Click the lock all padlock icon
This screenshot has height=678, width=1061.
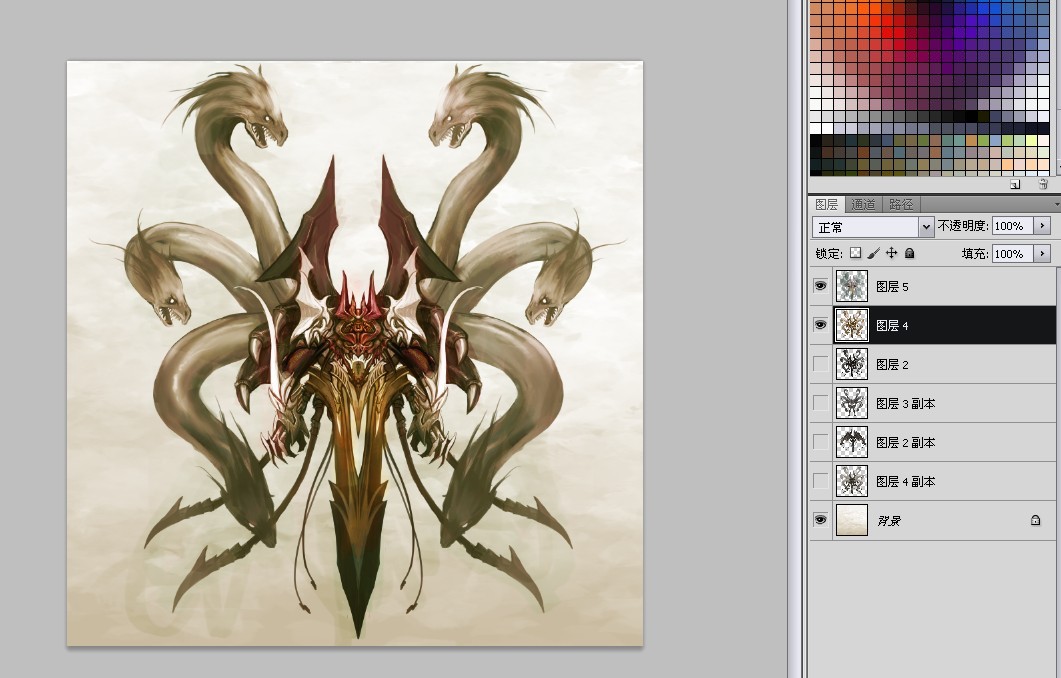point(909,253)
